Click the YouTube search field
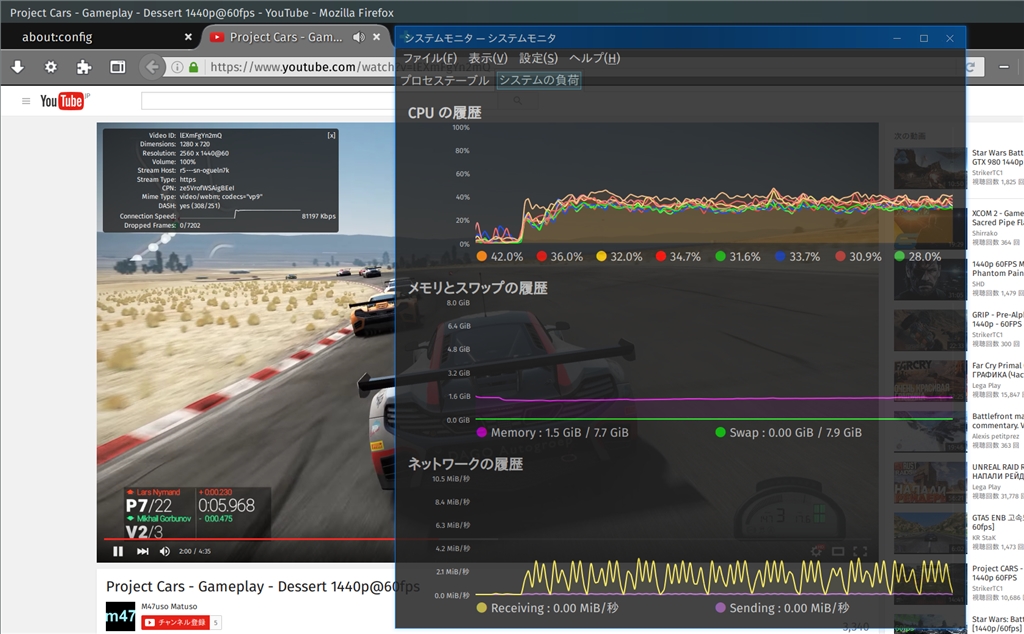The width and height of the screenshot is (1024, 634). coord(268,101)
